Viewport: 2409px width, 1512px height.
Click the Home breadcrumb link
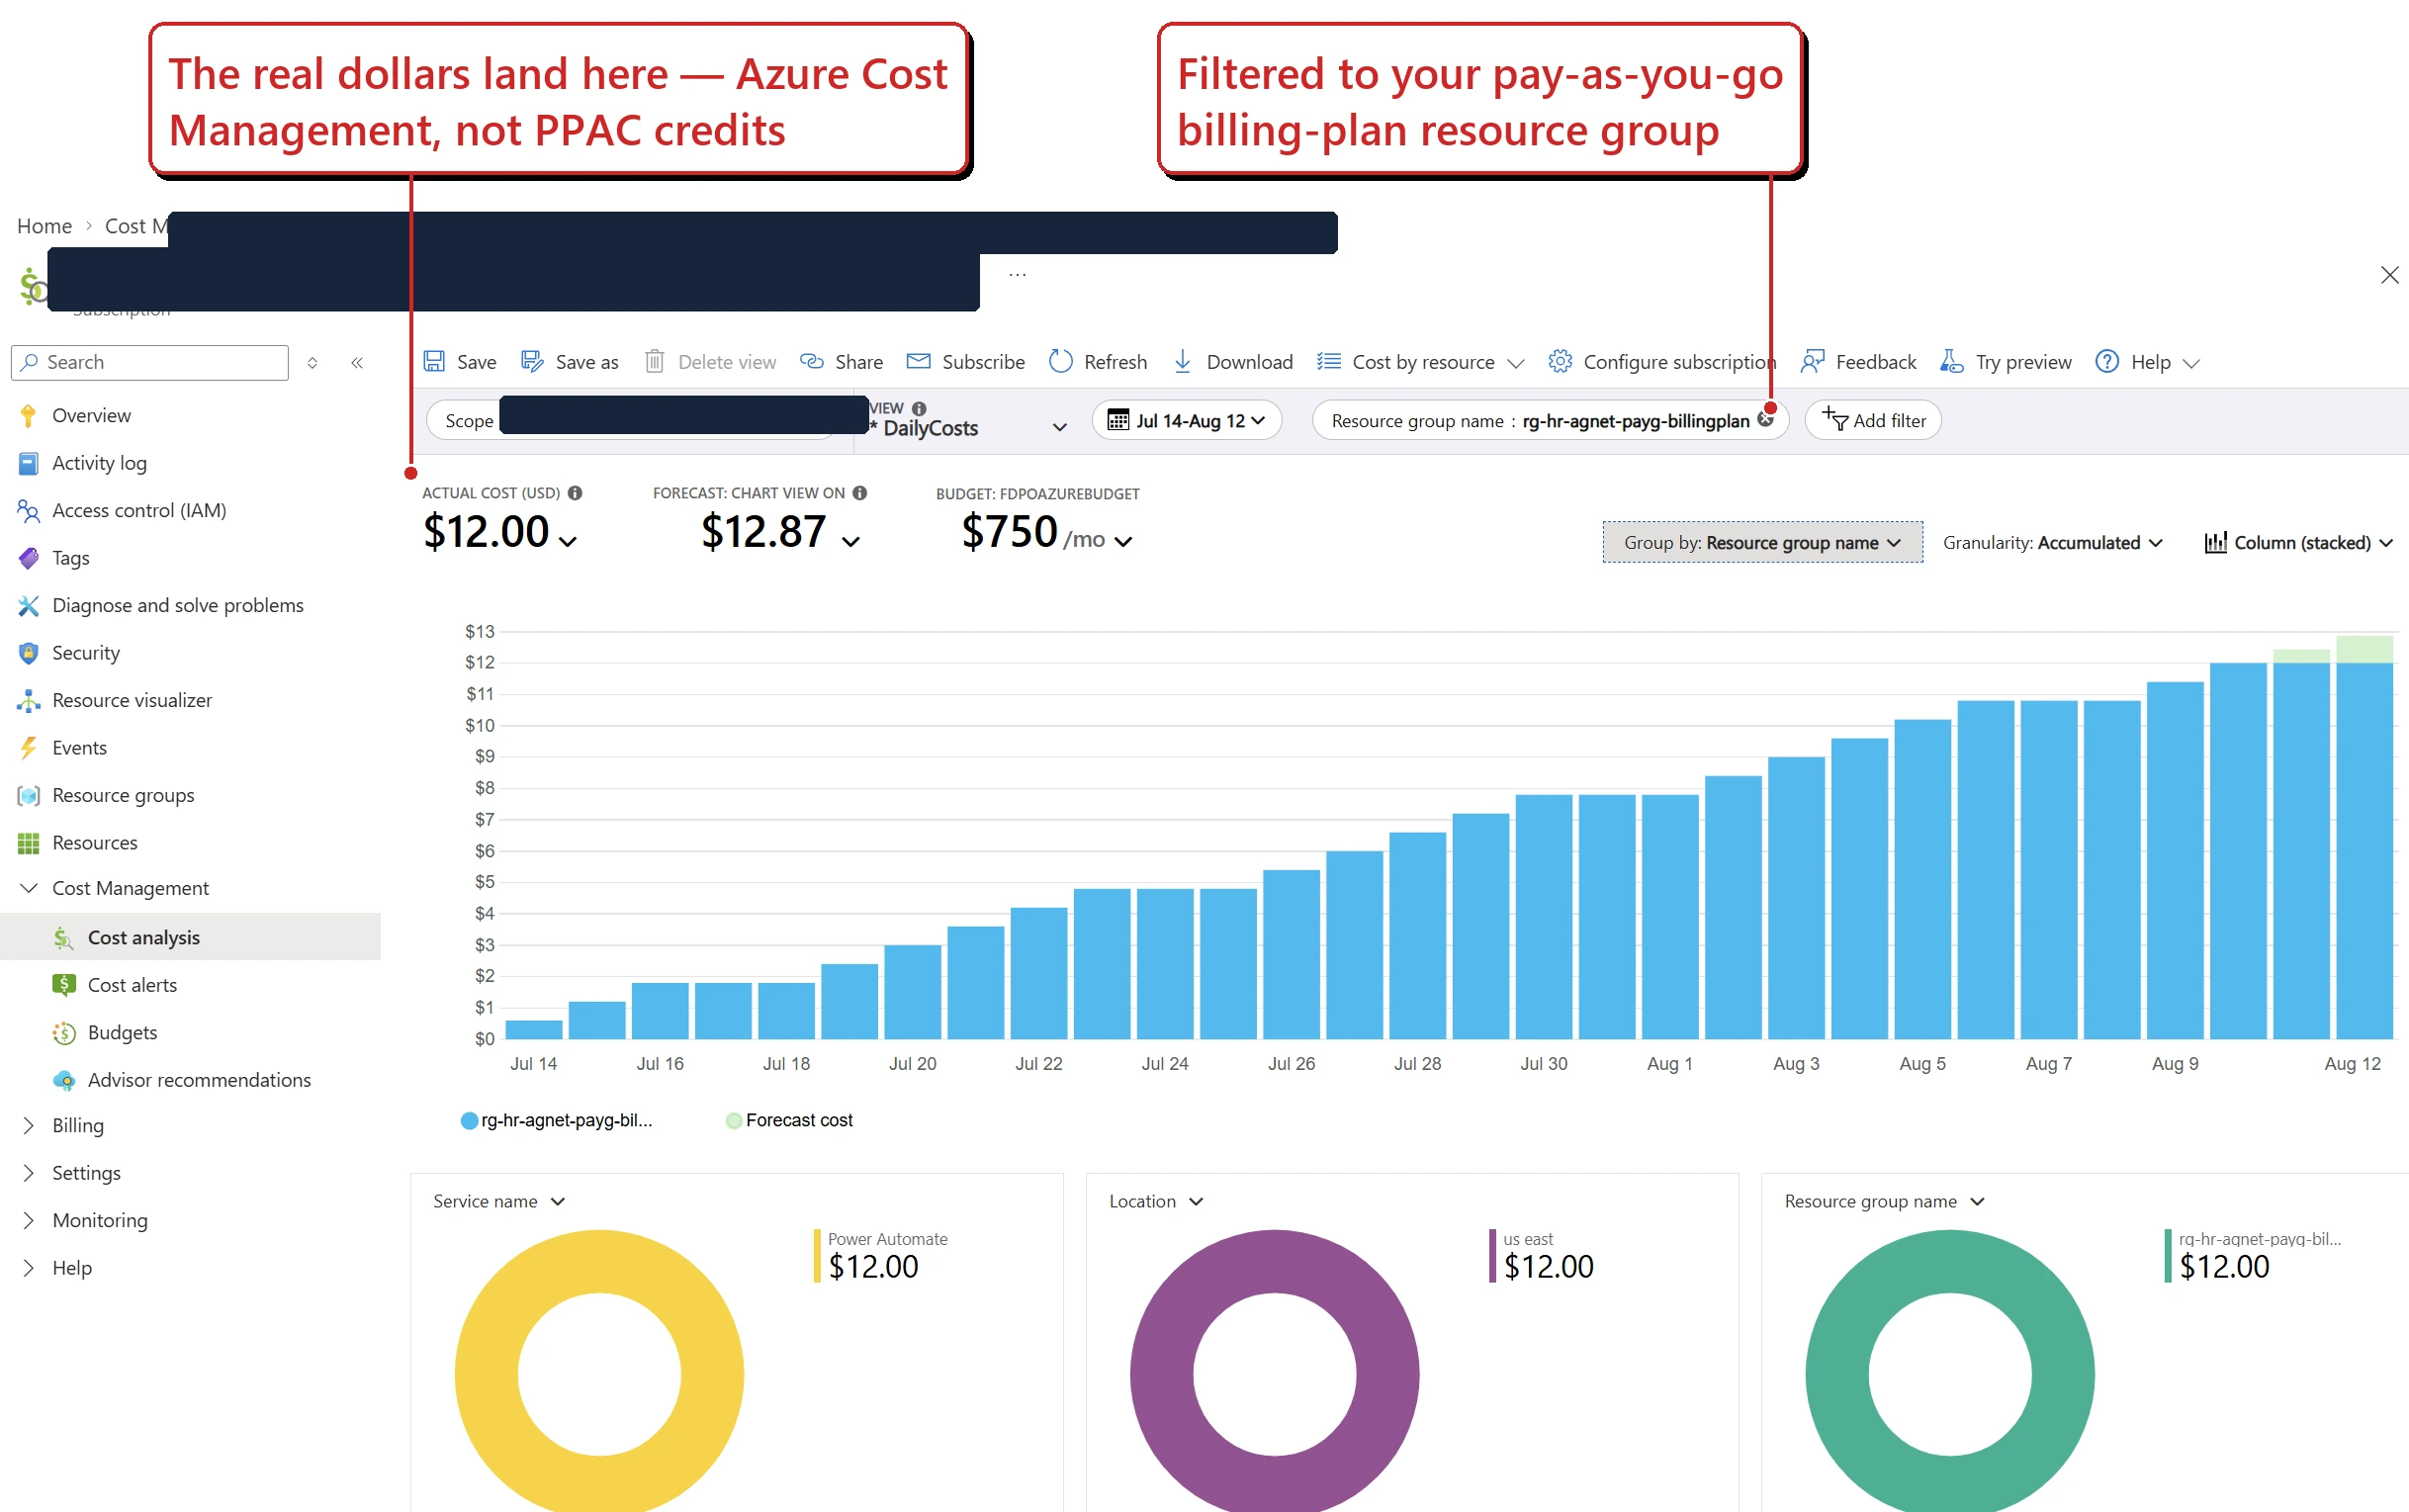[44, 226]
